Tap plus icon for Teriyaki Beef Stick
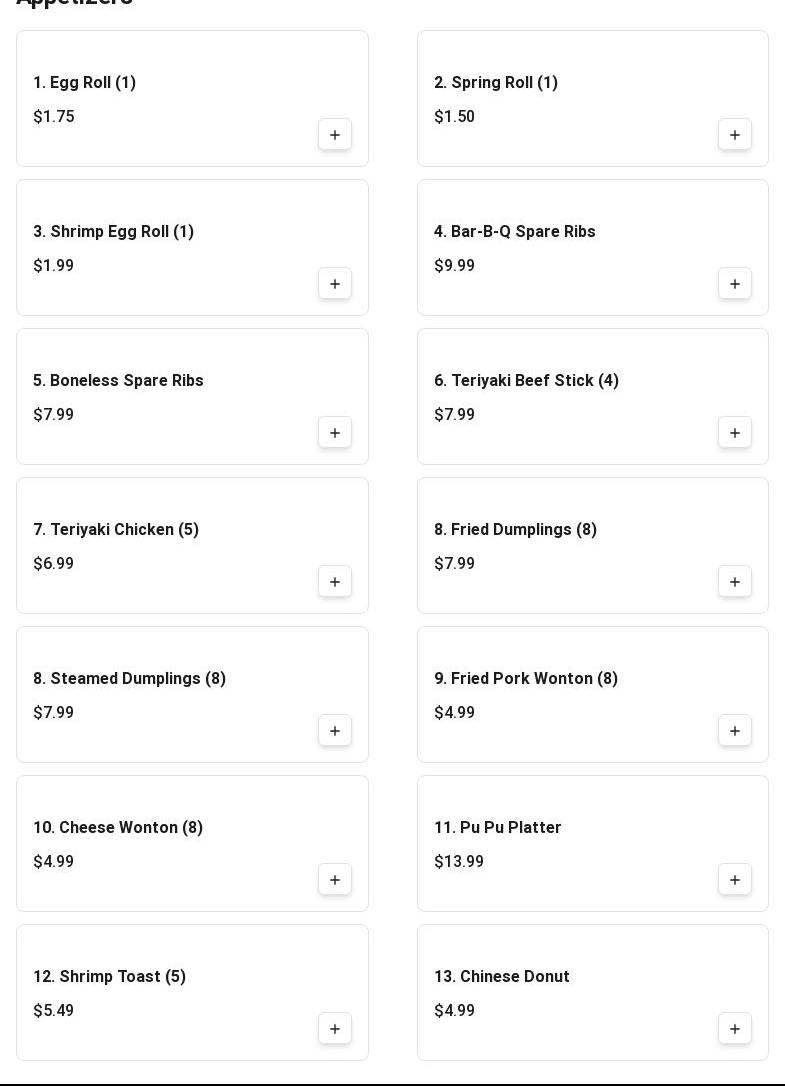Screen dimensions: 785x1086 pyautogui.click(x=735, y=433)
